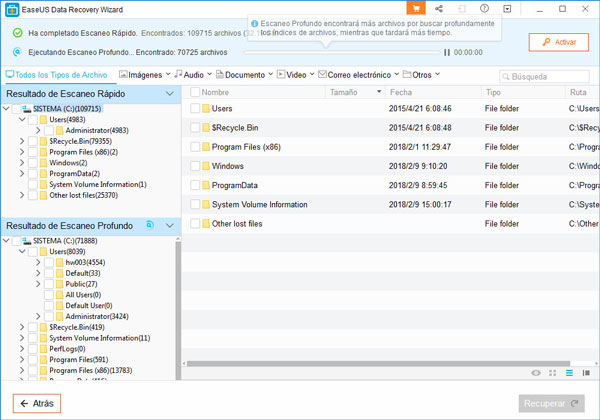Expand the Administrator(4983) tree node
600x420 pixels.
38,130
